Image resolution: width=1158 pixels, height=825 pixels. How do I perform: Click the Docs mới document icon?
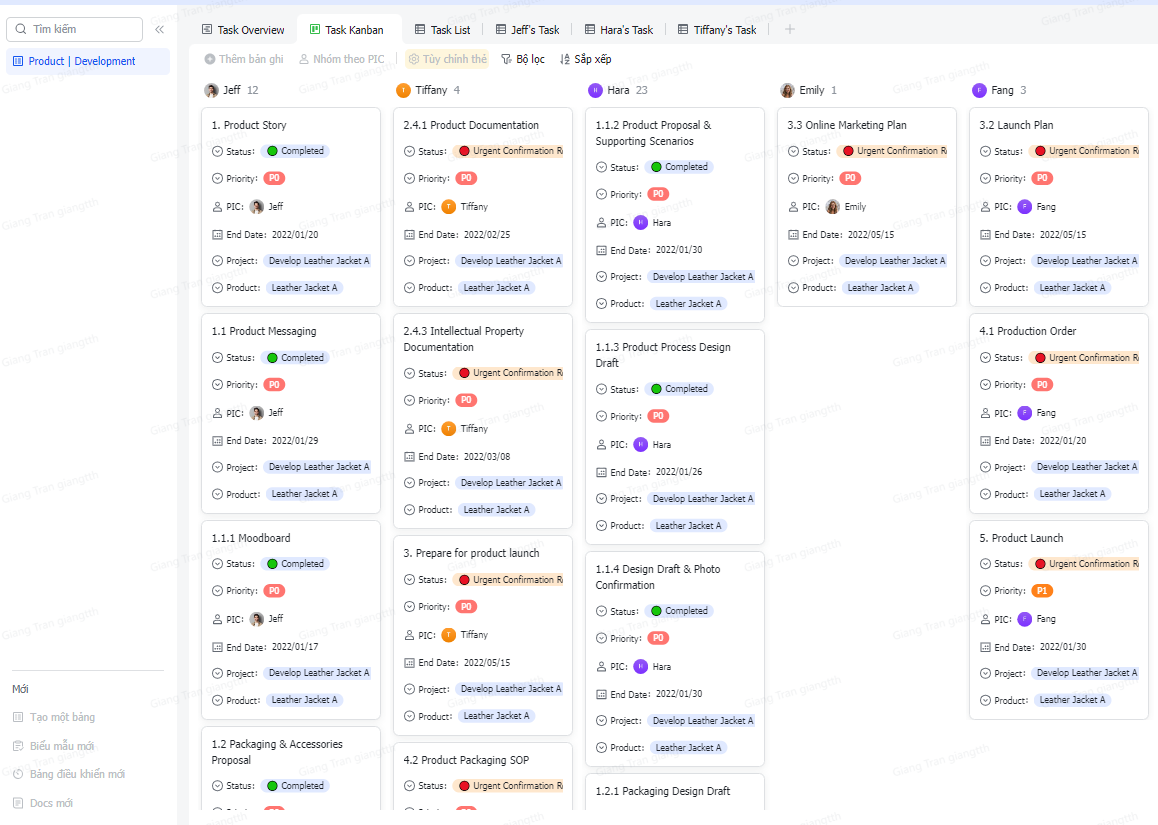tap(18, 803)
